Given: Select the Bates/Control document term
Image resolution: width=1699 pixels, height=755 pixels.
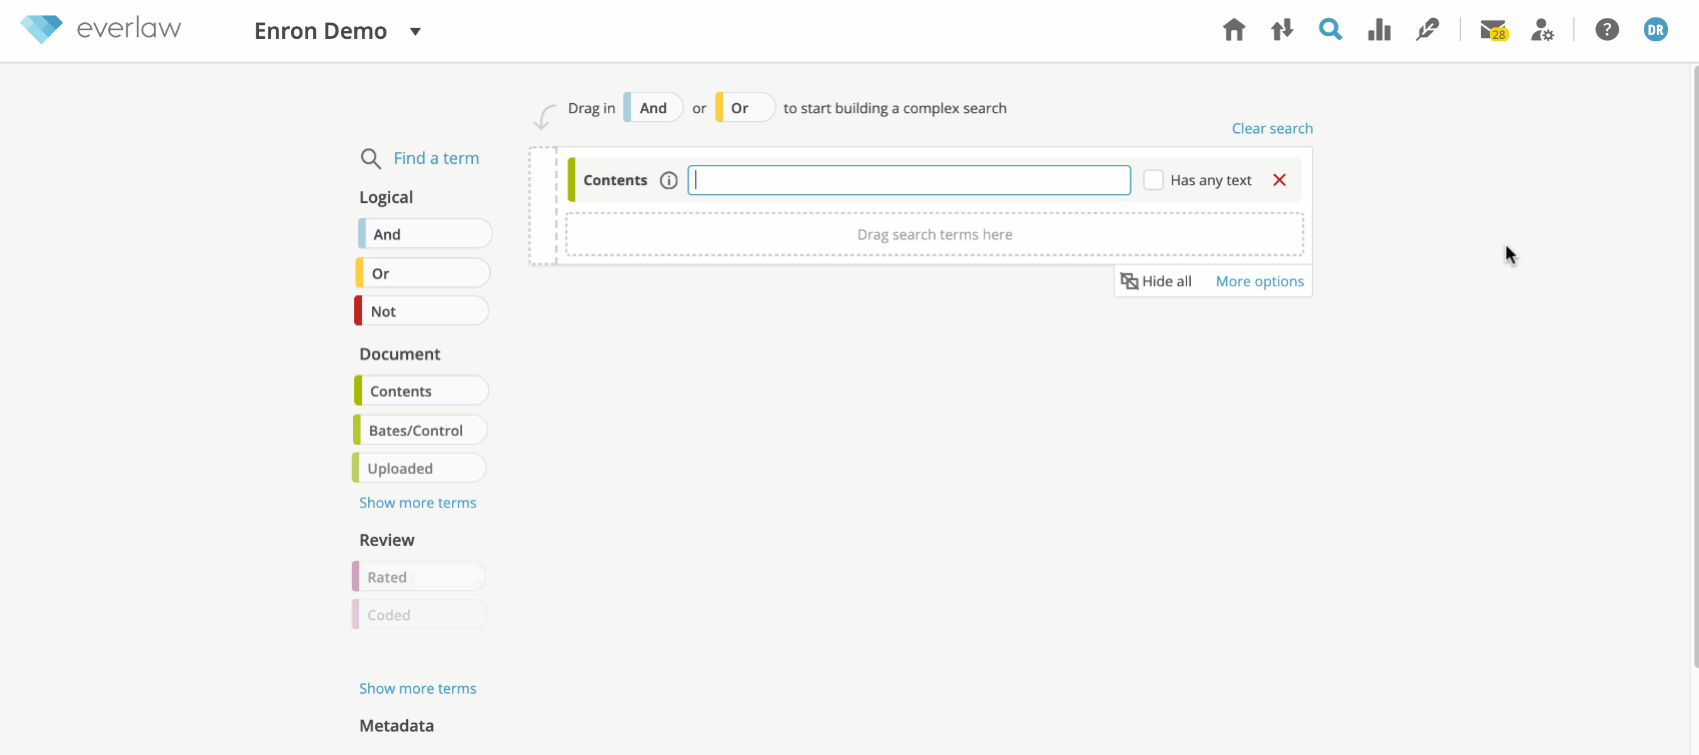Looking at the screenshot, I should click(420, 430).
